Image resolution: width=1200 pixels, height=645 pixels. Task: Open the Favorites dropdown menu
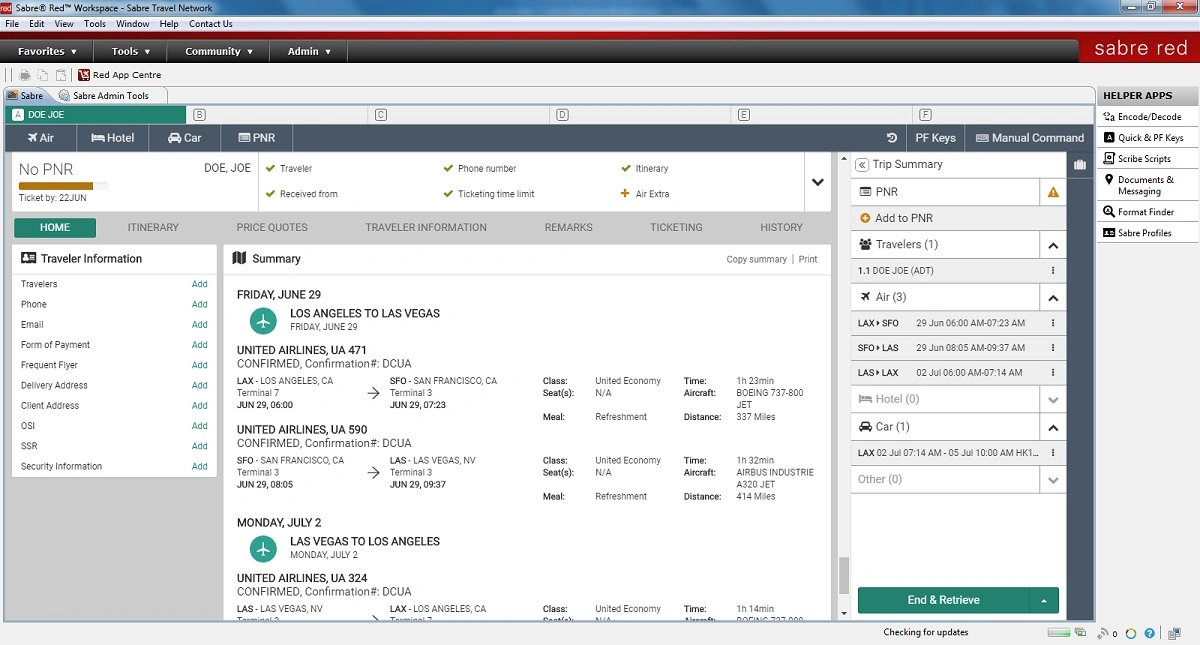coord(47,51)
